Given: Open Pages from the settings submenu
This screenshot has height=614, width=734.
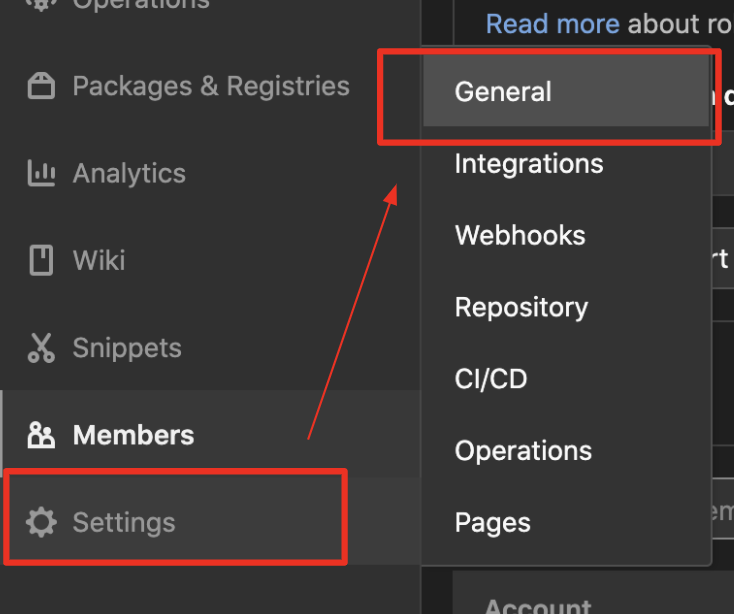Looking at the screenshot, I should tap(566, 522).
